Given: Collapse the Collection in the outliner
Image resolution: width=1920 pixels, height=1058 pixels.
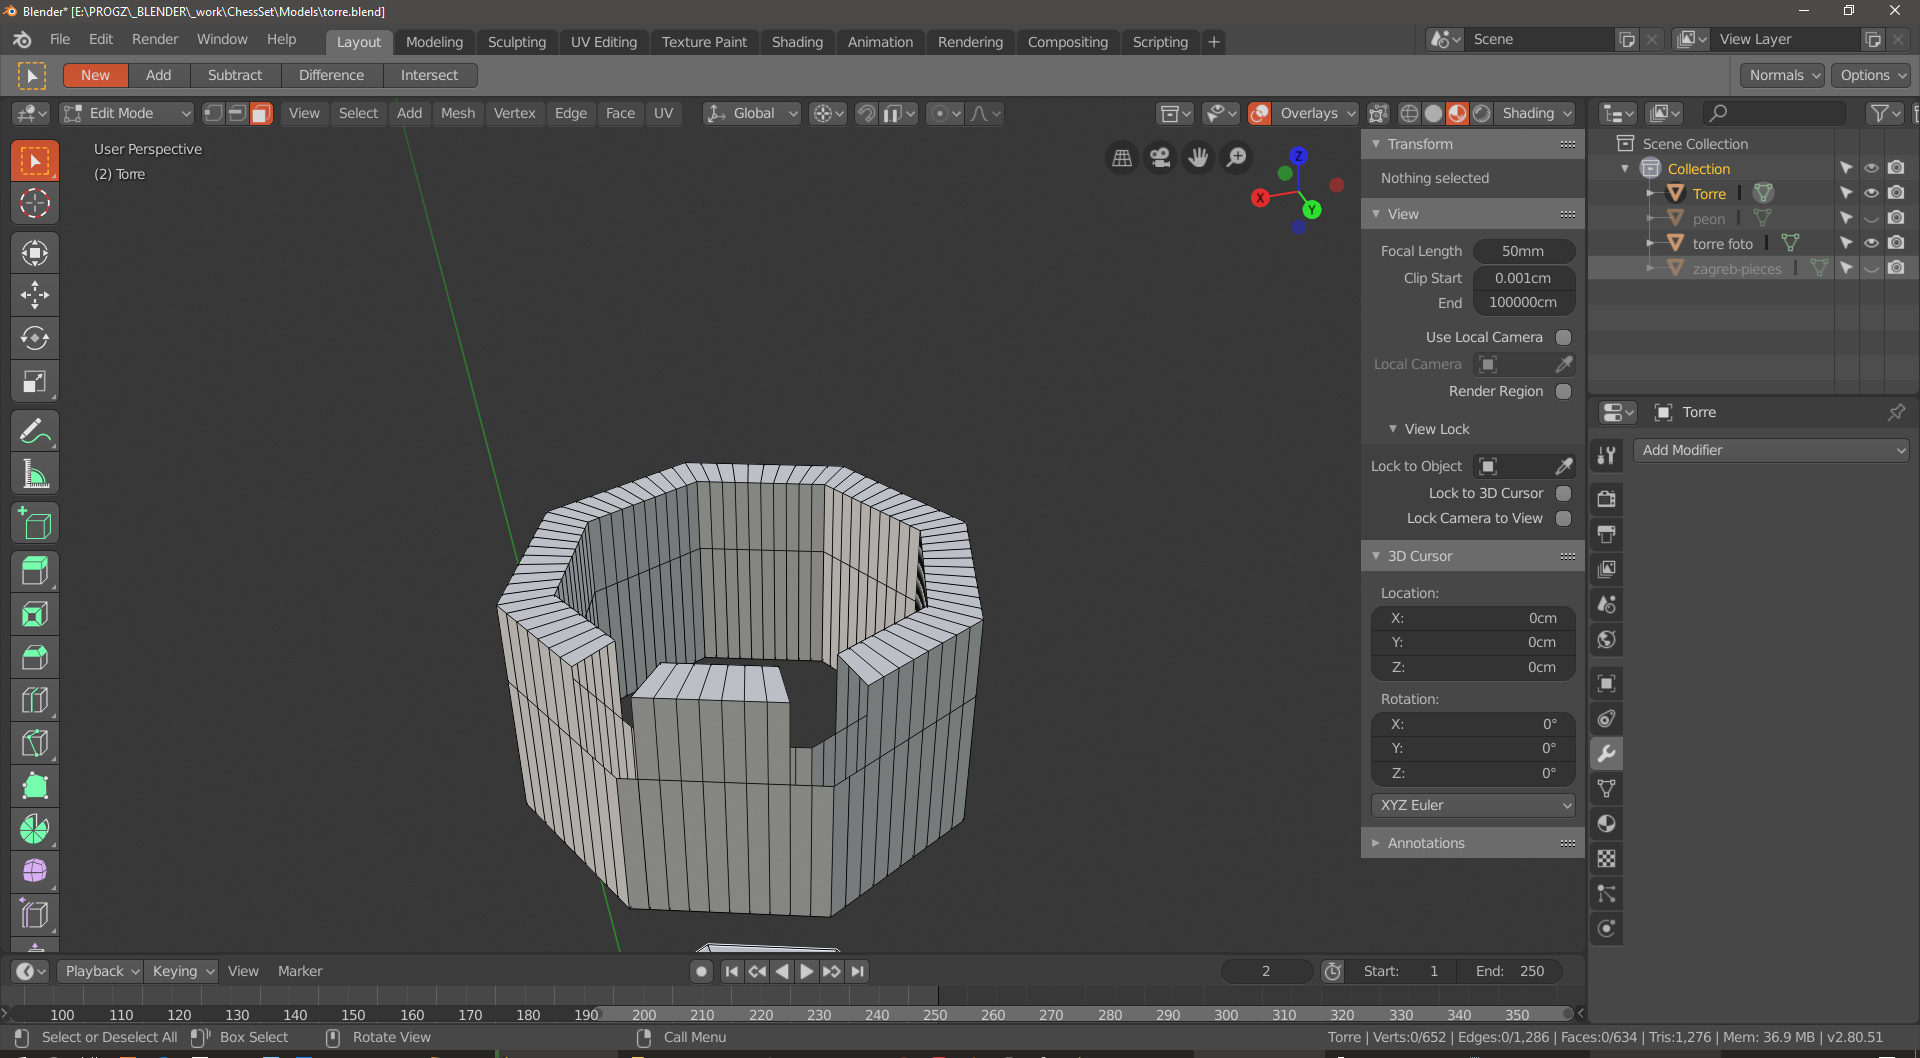Looking at the screenshot, I should pyautogui.click(x=1625, y=168).
